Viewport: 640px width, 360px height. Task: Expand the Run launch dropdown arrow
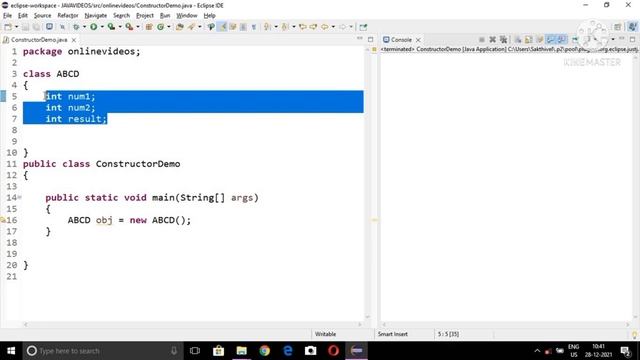pos(102,27)
